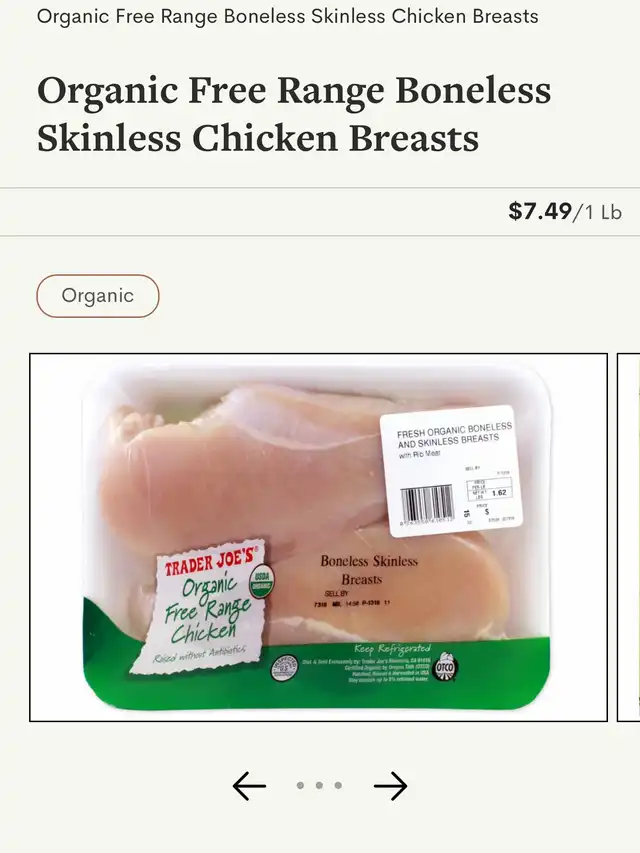Tap the Organic tag pill
Viewport: 640px width, 853px height.
coord(98,296)
